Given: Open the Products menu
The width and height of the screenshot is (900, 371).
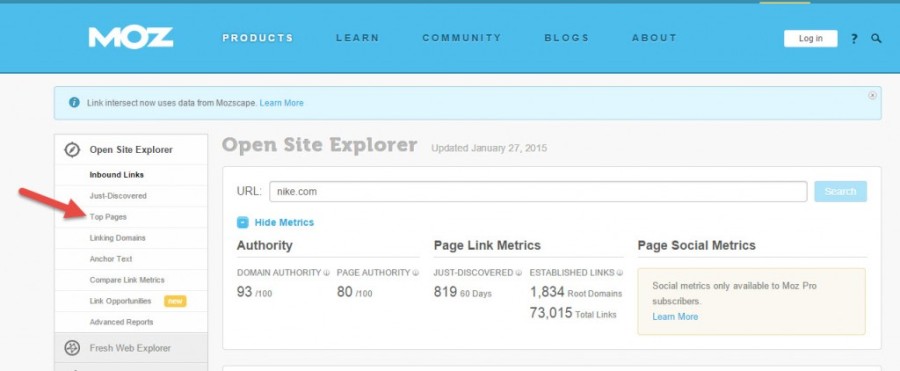Looking at the screenshot, I should pos(258,38).
